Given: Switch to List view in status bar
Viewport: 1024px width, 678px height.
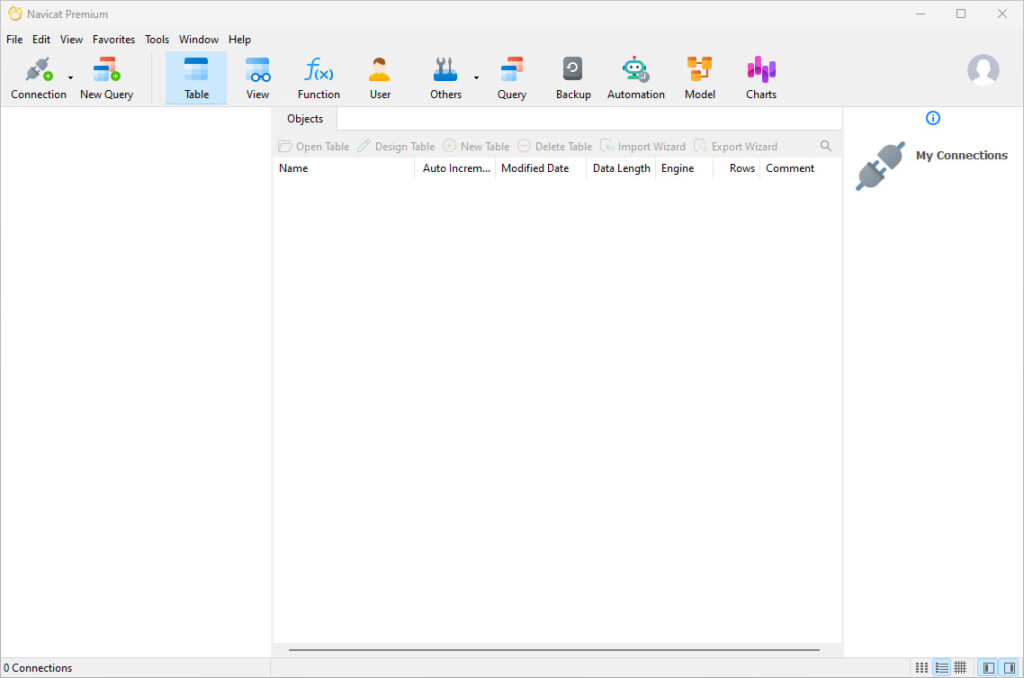Looking at the screenshot, I should pyautogui.click(x=921, y=668).
